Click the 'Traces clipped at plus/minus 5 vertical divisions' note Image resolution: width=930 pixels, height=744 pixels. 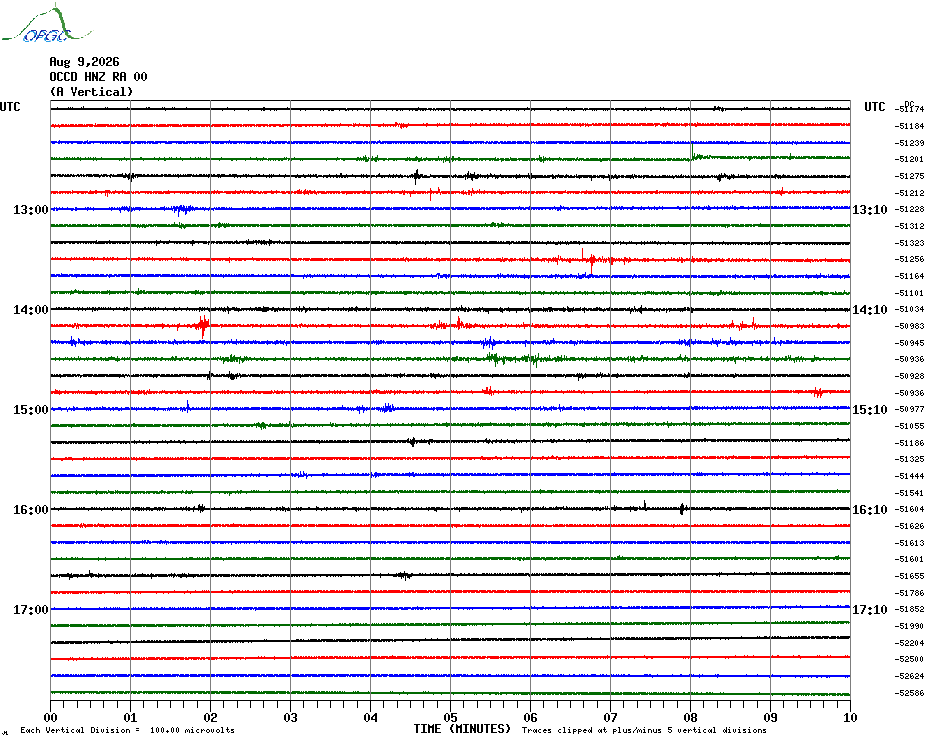pyautogui.click(x=644, y=730)
